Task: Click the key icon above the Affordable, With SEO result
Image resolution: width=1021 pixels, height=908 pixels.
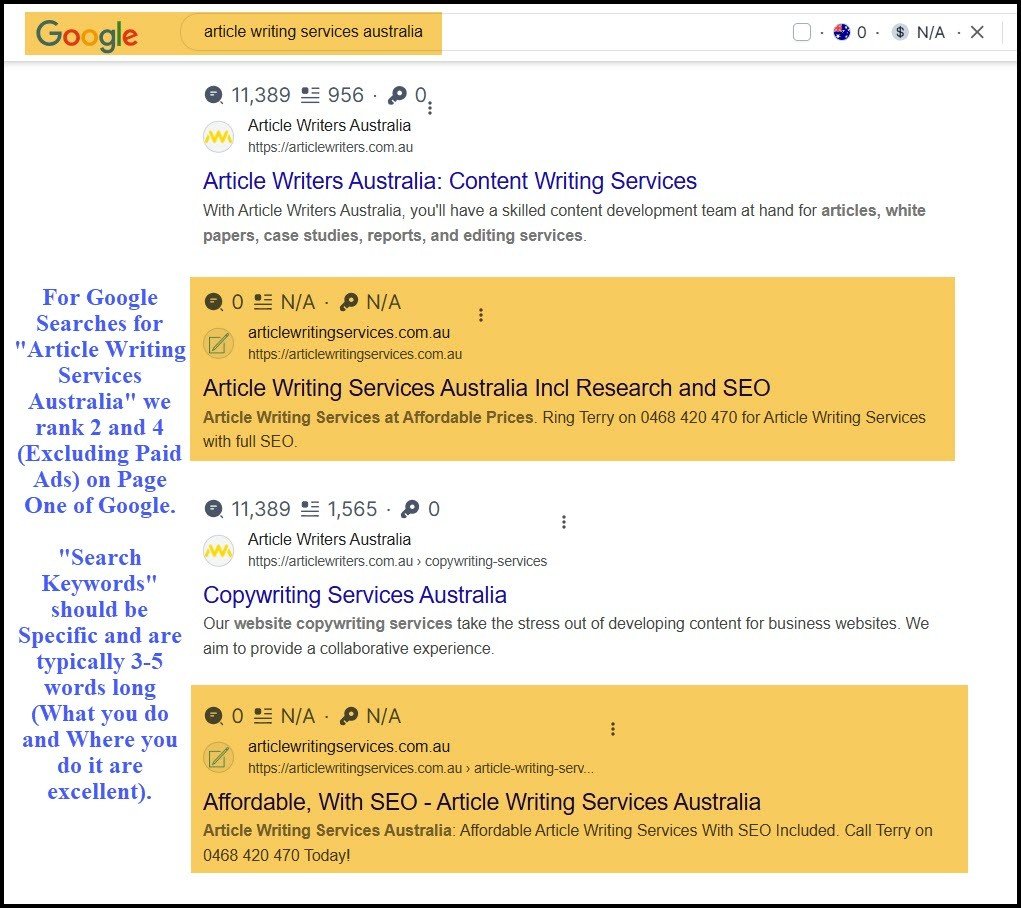Action: pos(349,716)
